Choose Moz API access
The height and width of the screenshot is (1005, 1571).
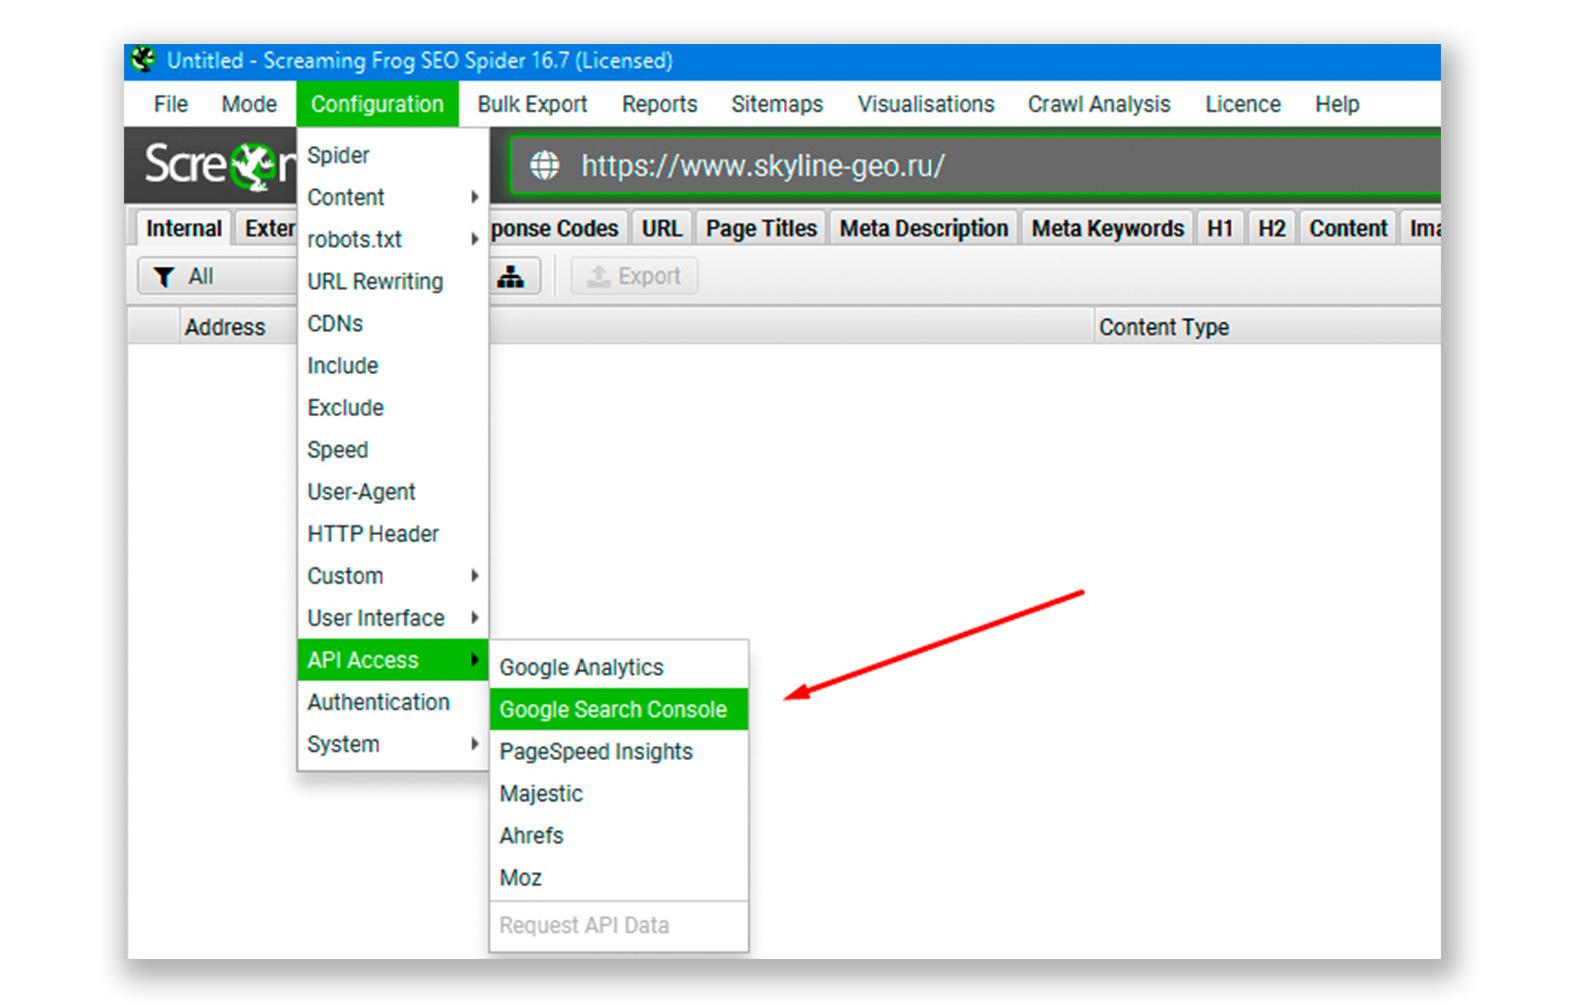pos(619,877)
